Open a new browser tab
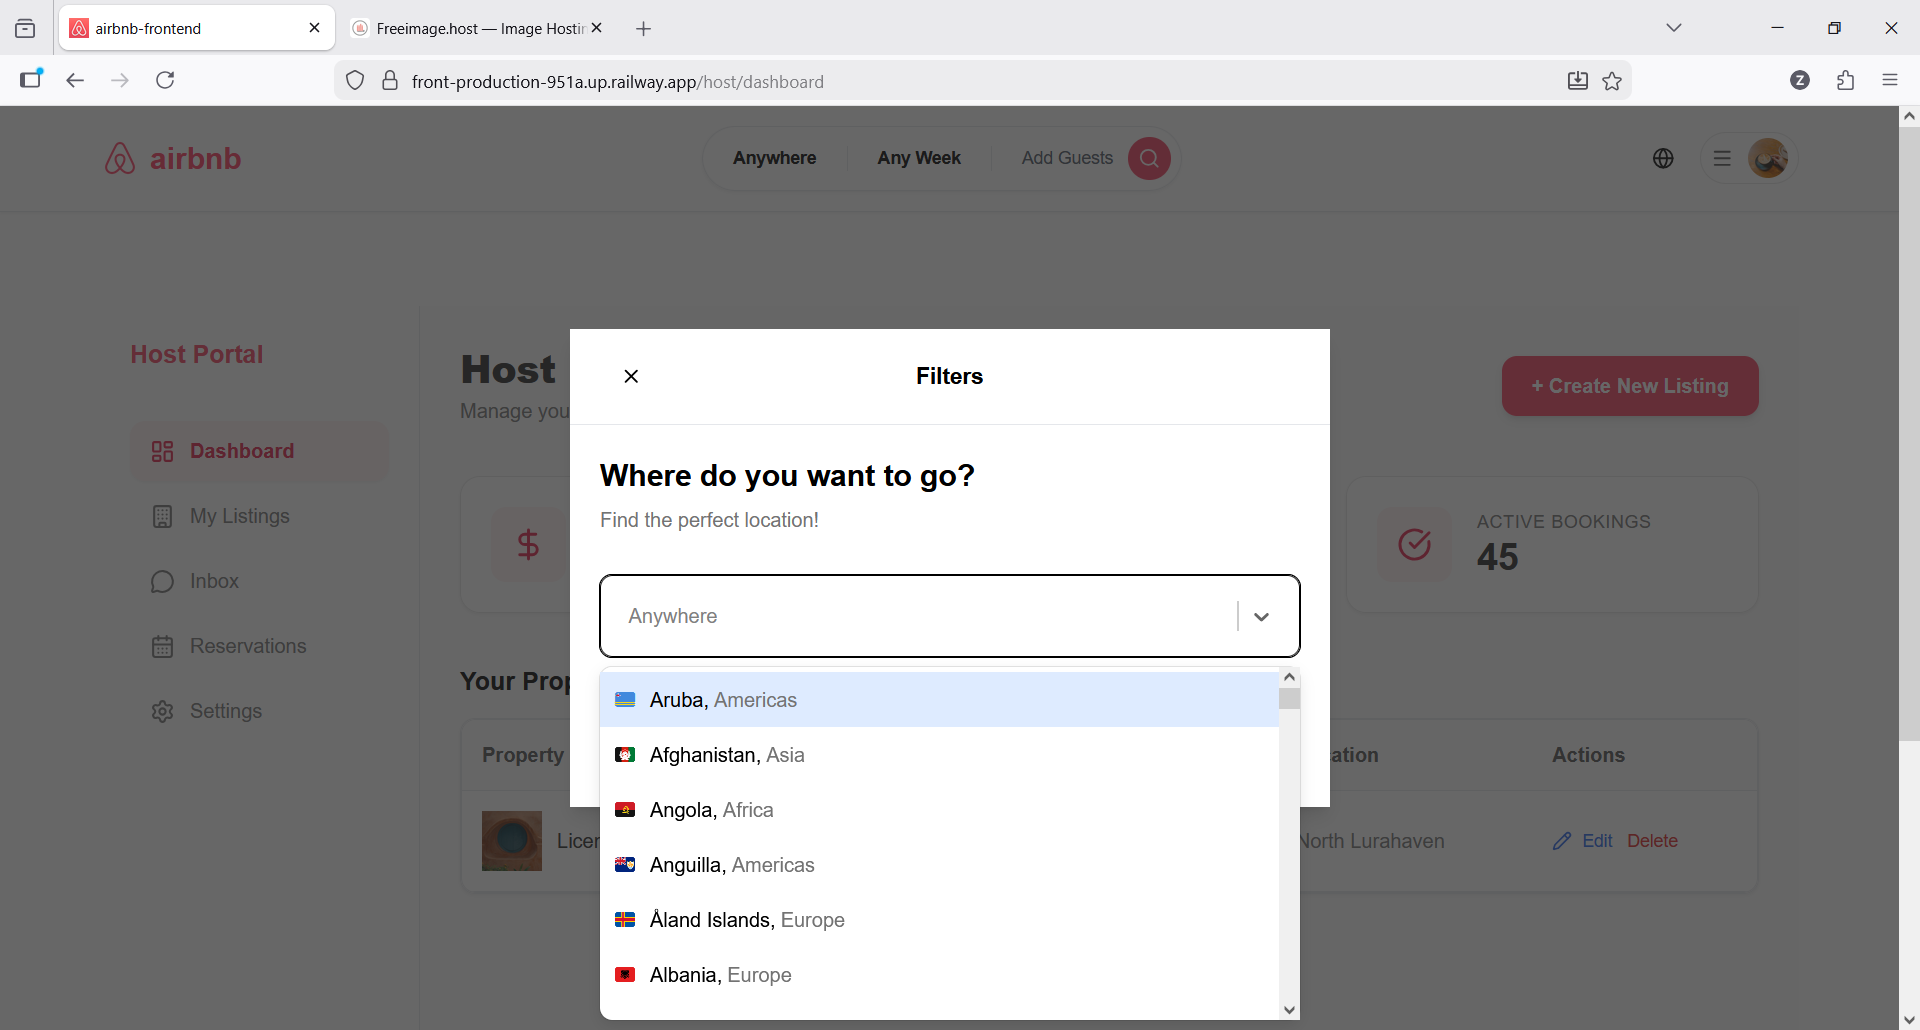This screenshot has height=1030, width=1920. tap(644, 29)
